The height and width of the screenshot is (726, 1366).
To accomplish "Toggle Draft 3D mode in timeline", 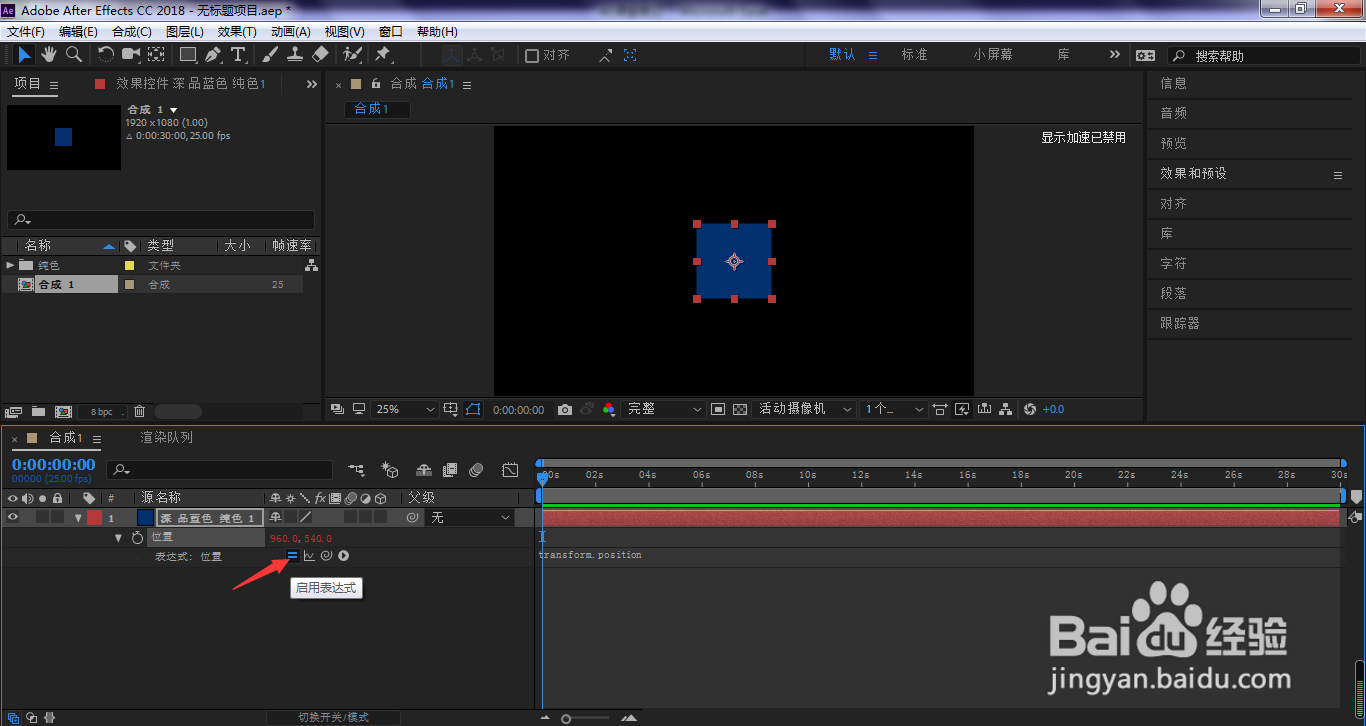I will pos(390,469).
